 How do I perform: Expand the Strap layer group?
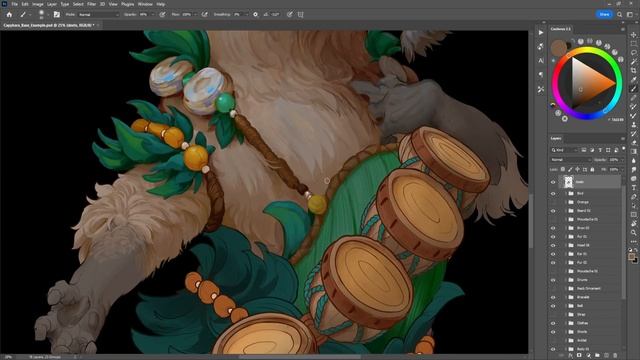(x=565, y=314)
